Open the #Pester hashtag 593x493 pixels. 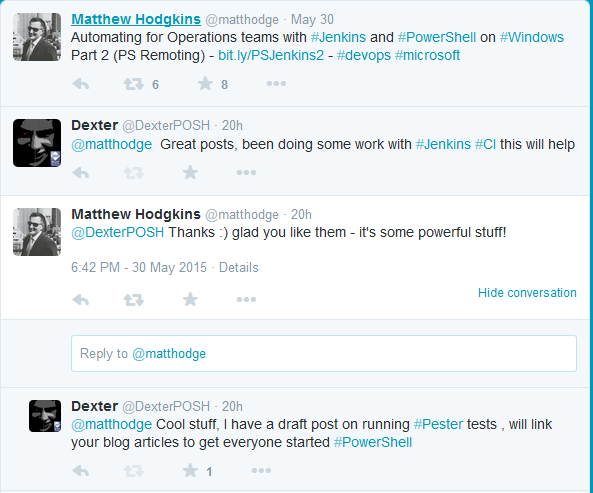click(438, 424)
